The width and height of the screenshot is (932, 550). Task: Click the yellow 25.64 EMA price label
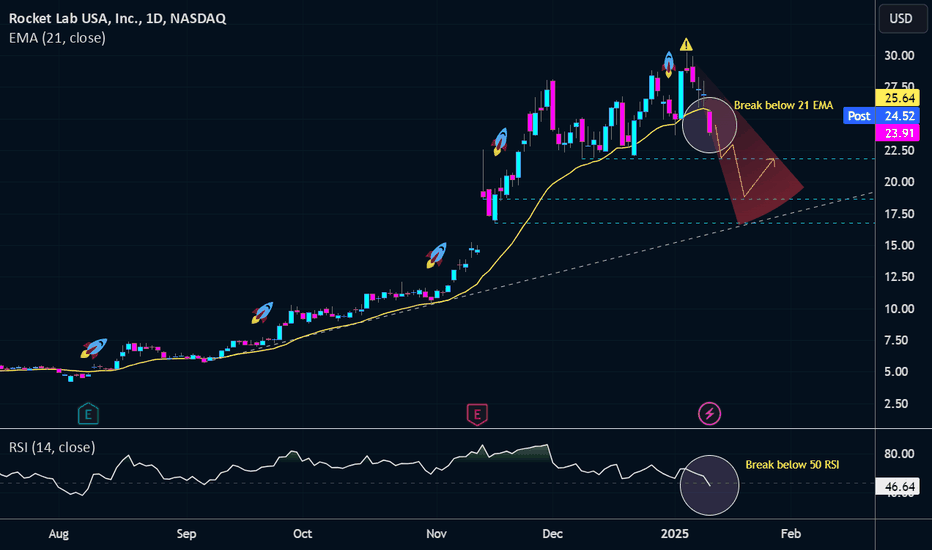[x=898, y=98]
